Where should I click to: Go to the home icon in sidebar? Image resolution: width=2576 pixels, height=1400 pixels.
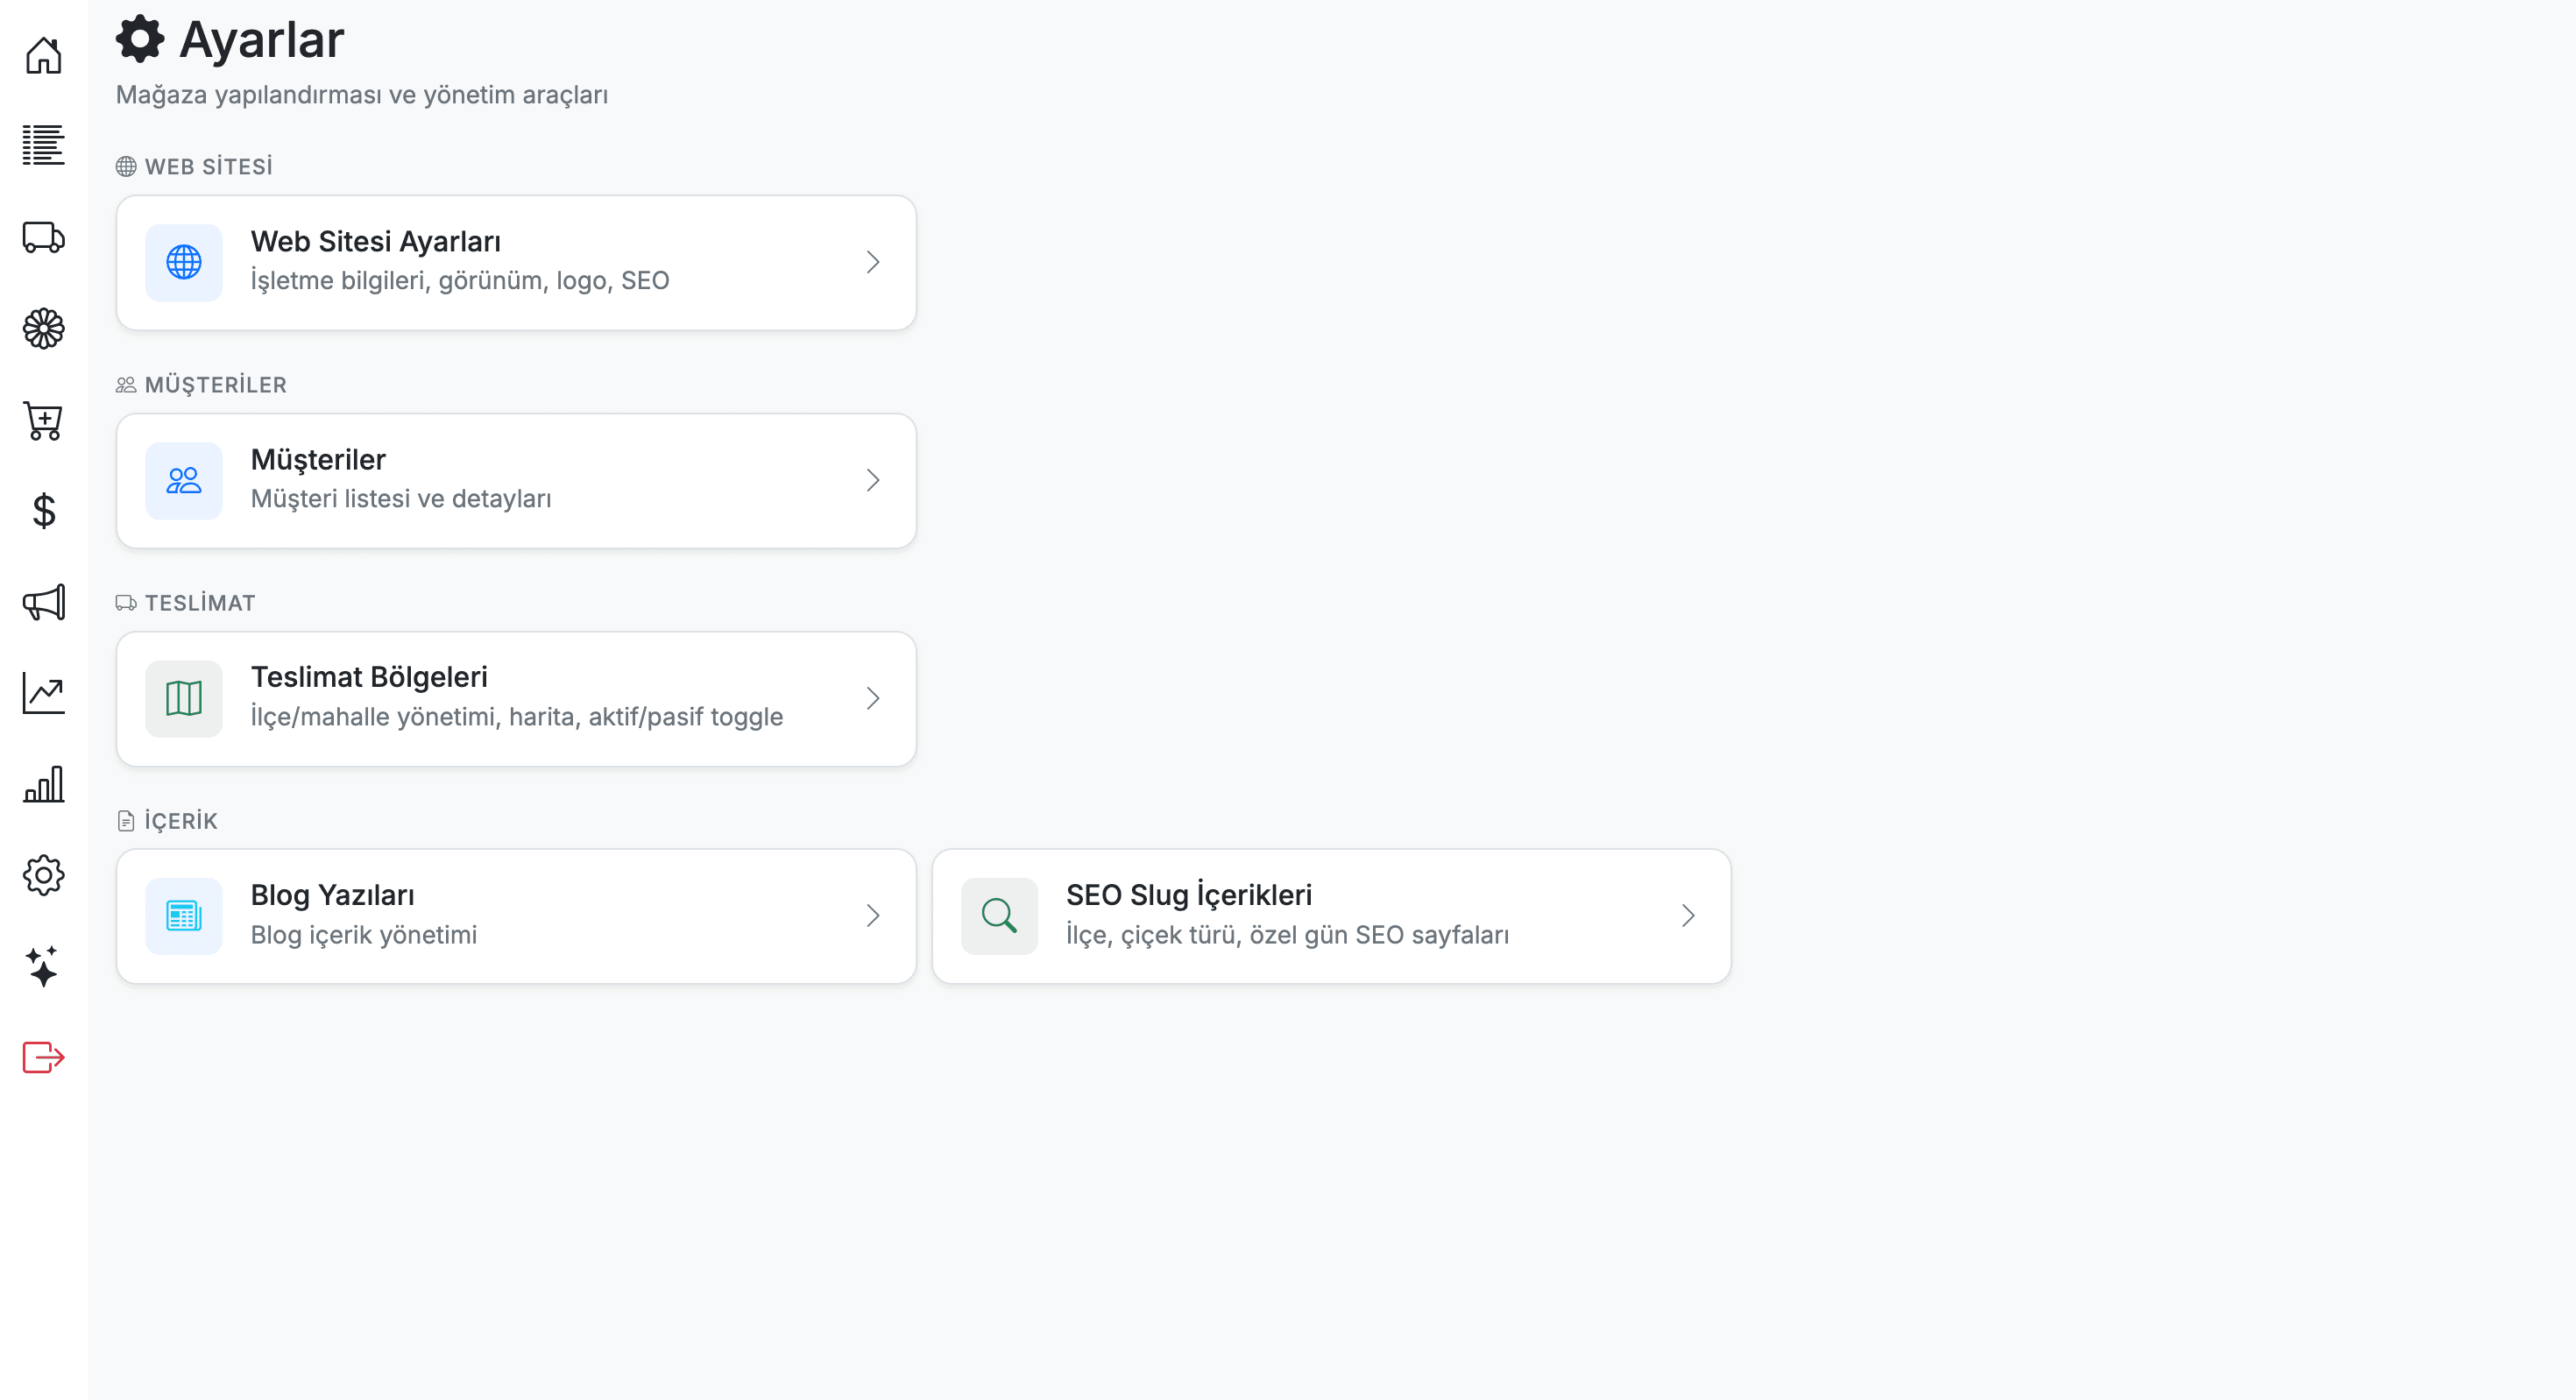tap(43, 56)
